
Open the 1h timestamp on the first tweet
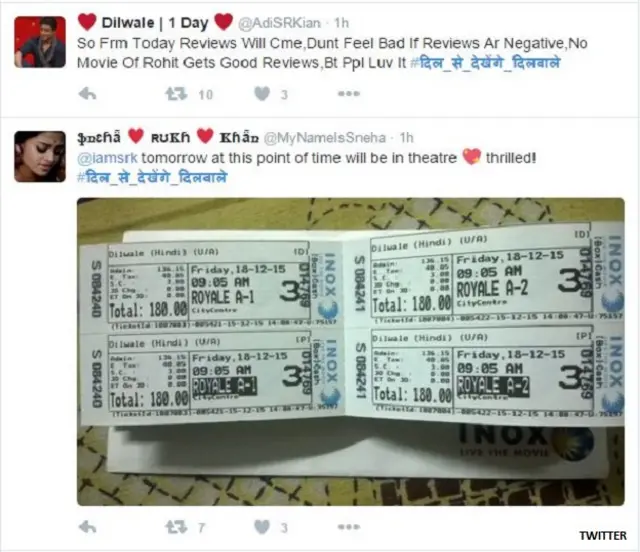342,23
